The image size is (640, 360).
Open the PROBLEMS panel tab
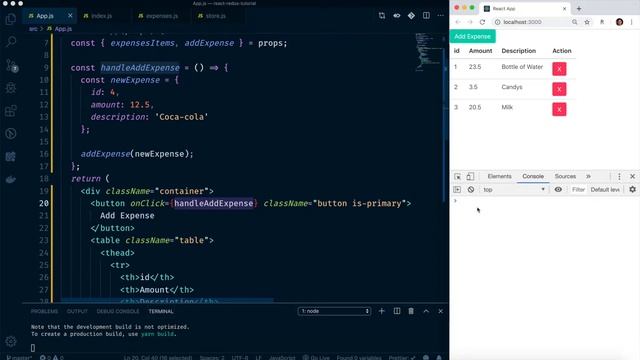pyautogui.click(x=44, y=311)
